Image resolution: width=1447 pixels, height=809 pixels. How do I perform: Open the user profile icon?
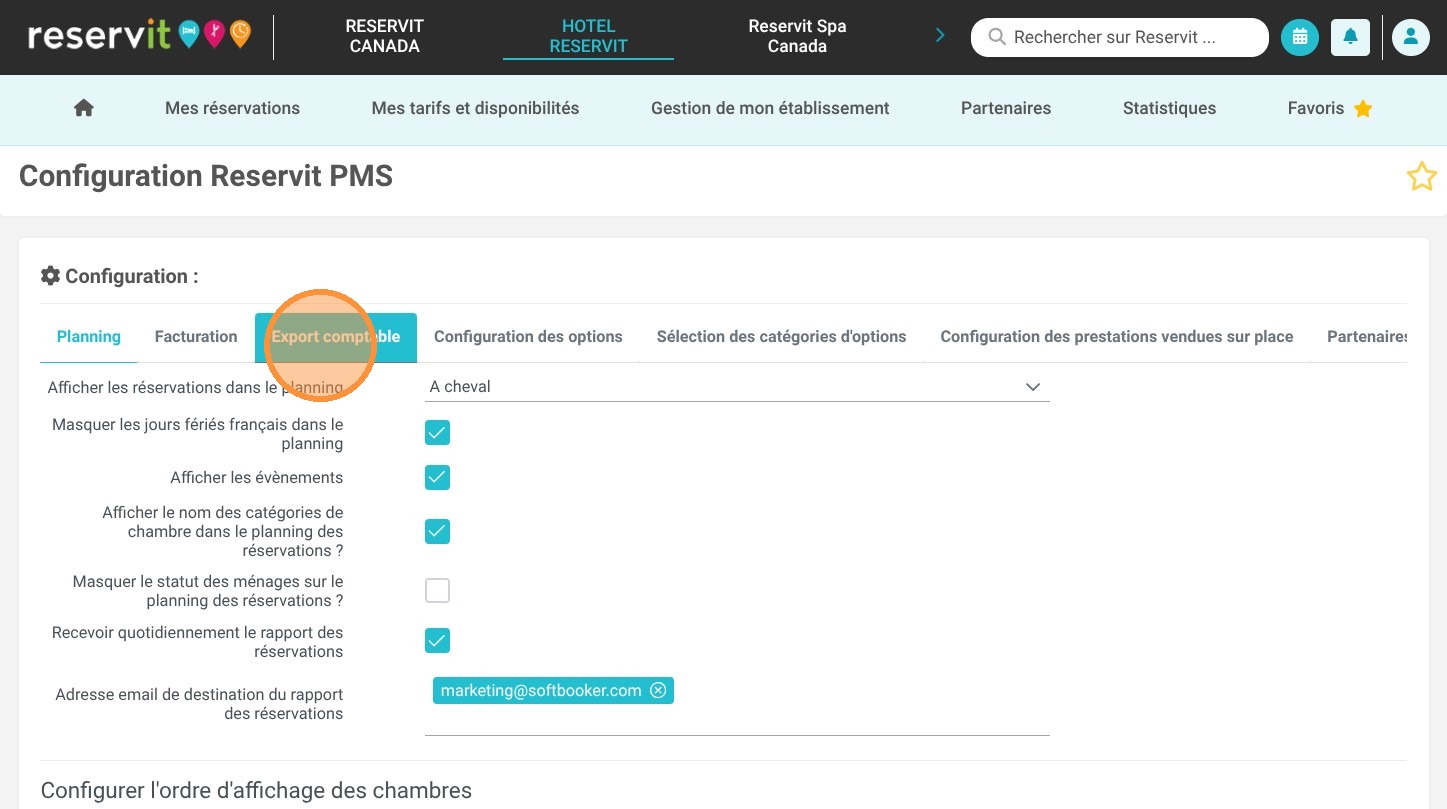tap(1411, 37)
